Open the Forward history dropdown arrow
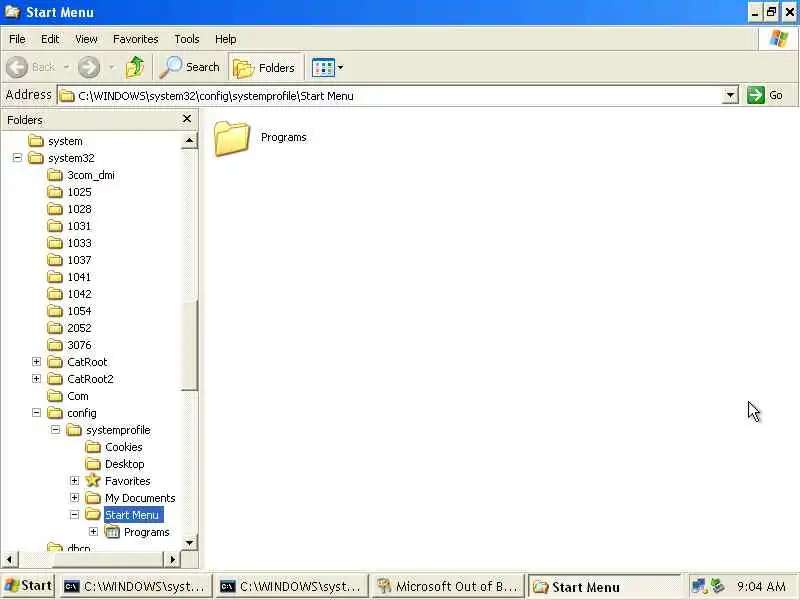 point(112,67)
